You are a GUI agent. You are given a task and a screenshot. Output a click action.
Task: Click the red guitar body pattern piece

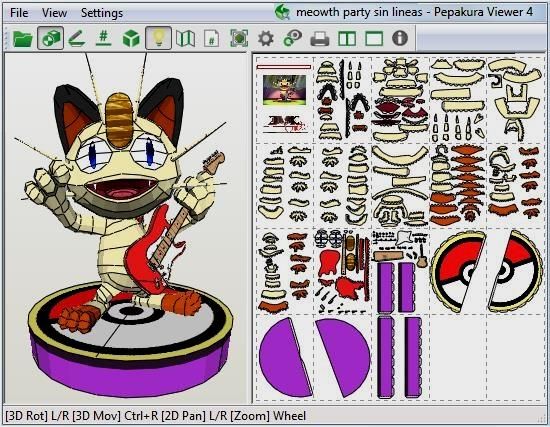point(329,262)
